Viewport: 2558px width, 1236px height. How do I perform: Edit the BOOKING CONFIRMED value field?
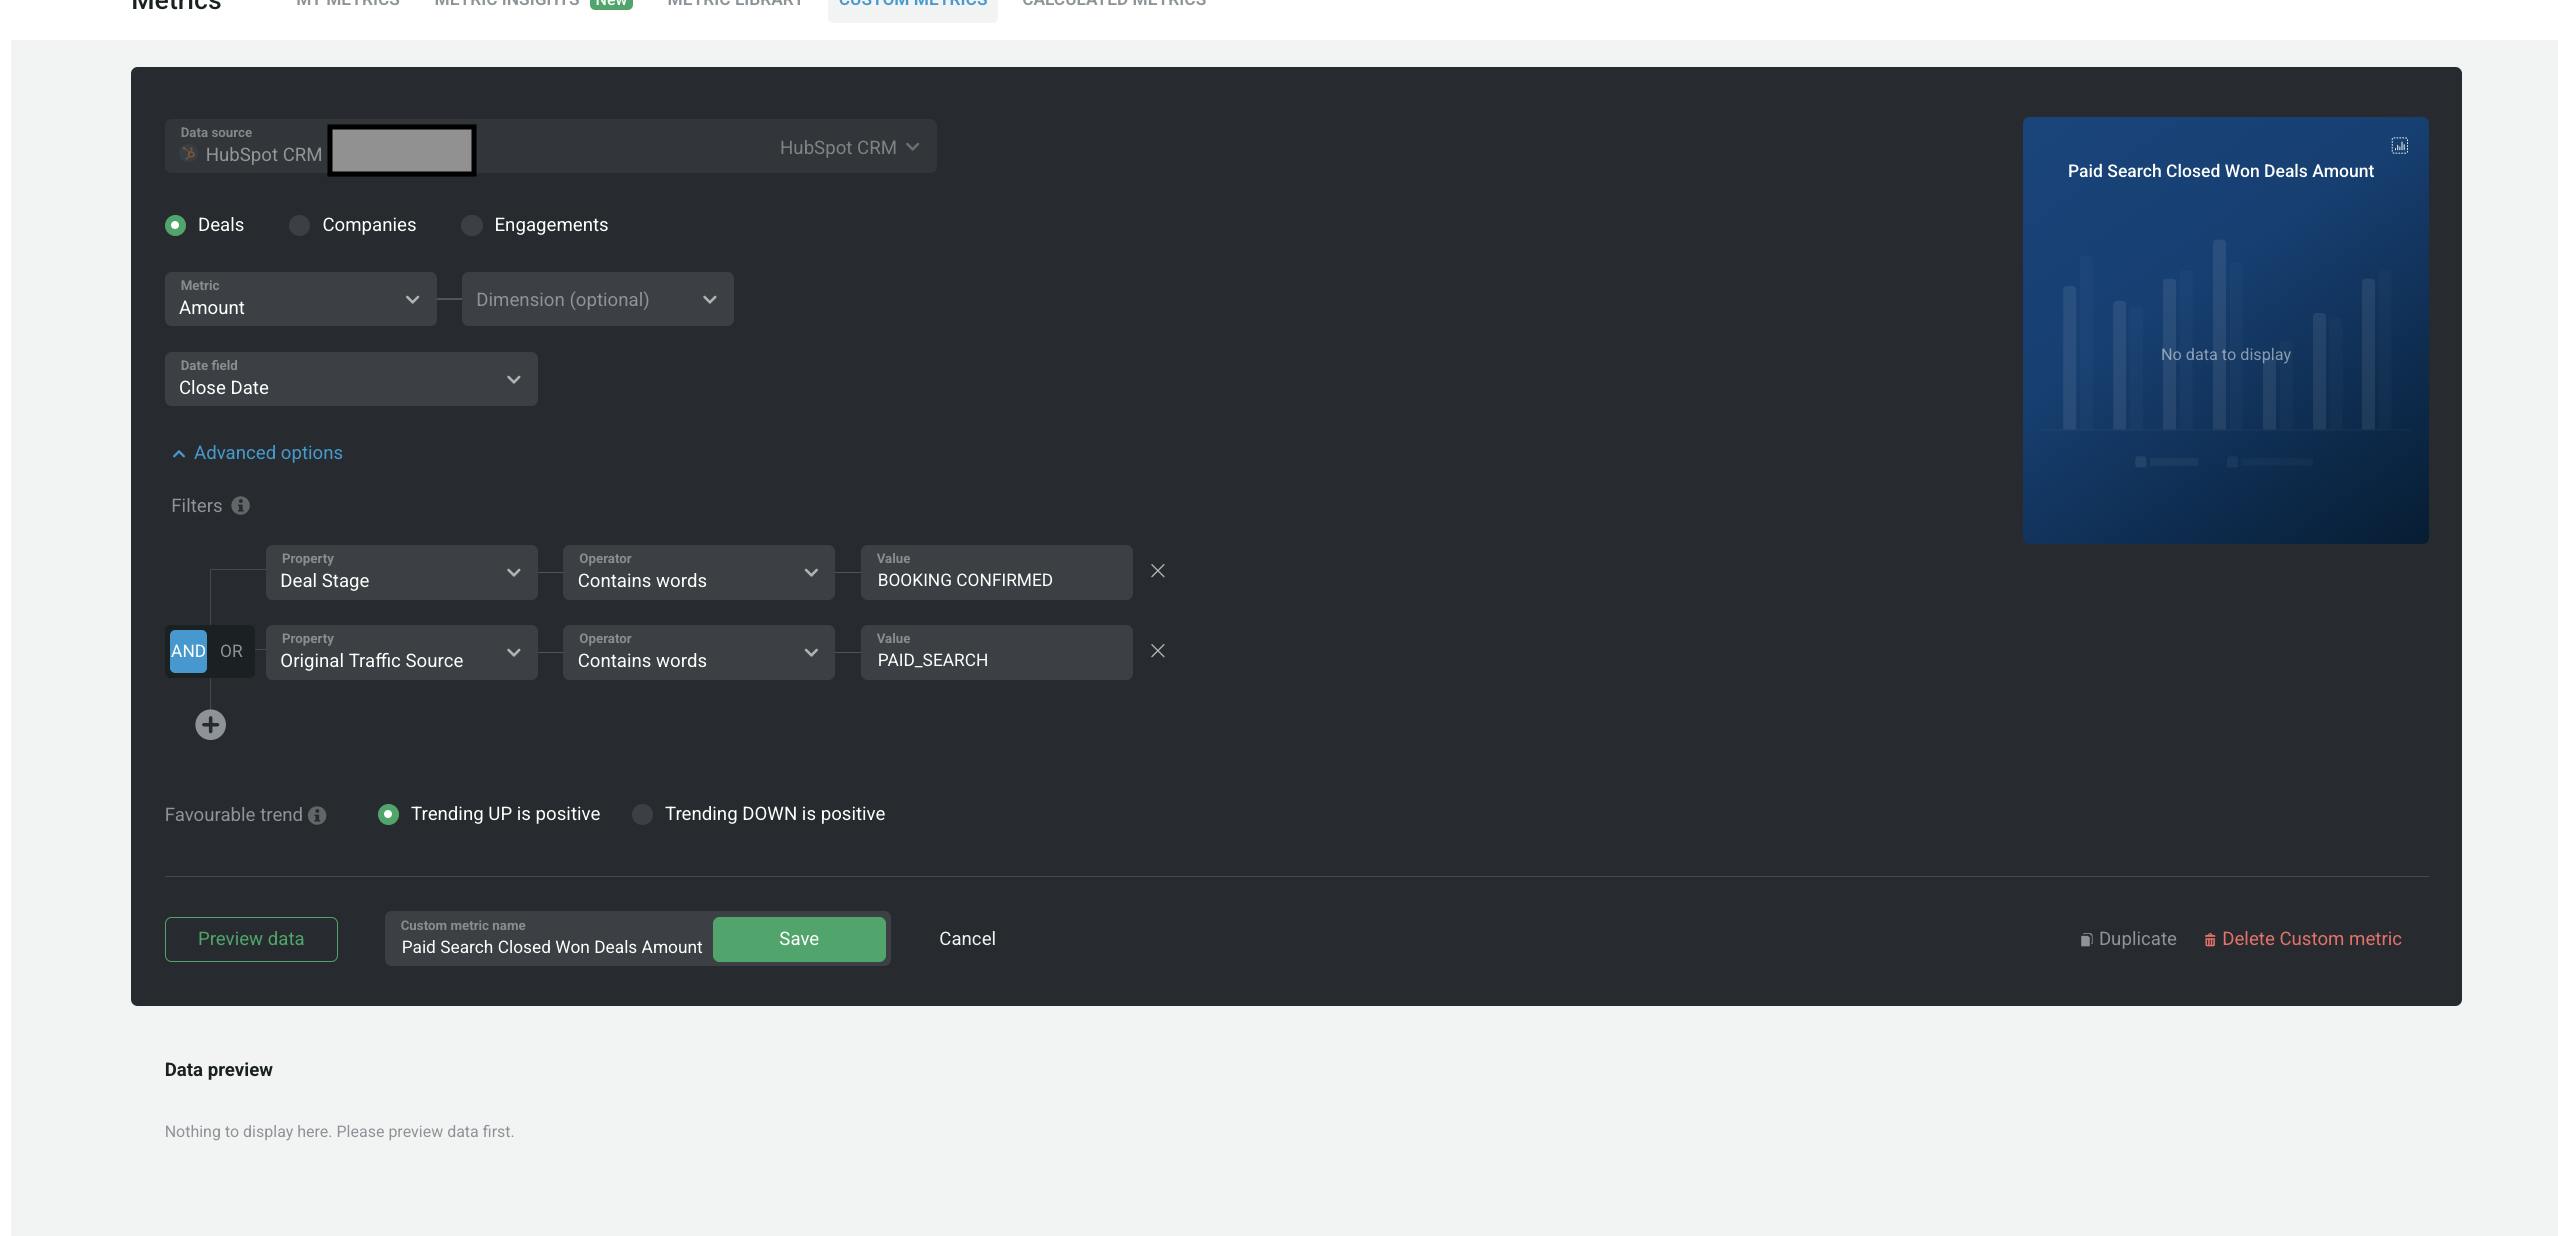pos(996,572)
